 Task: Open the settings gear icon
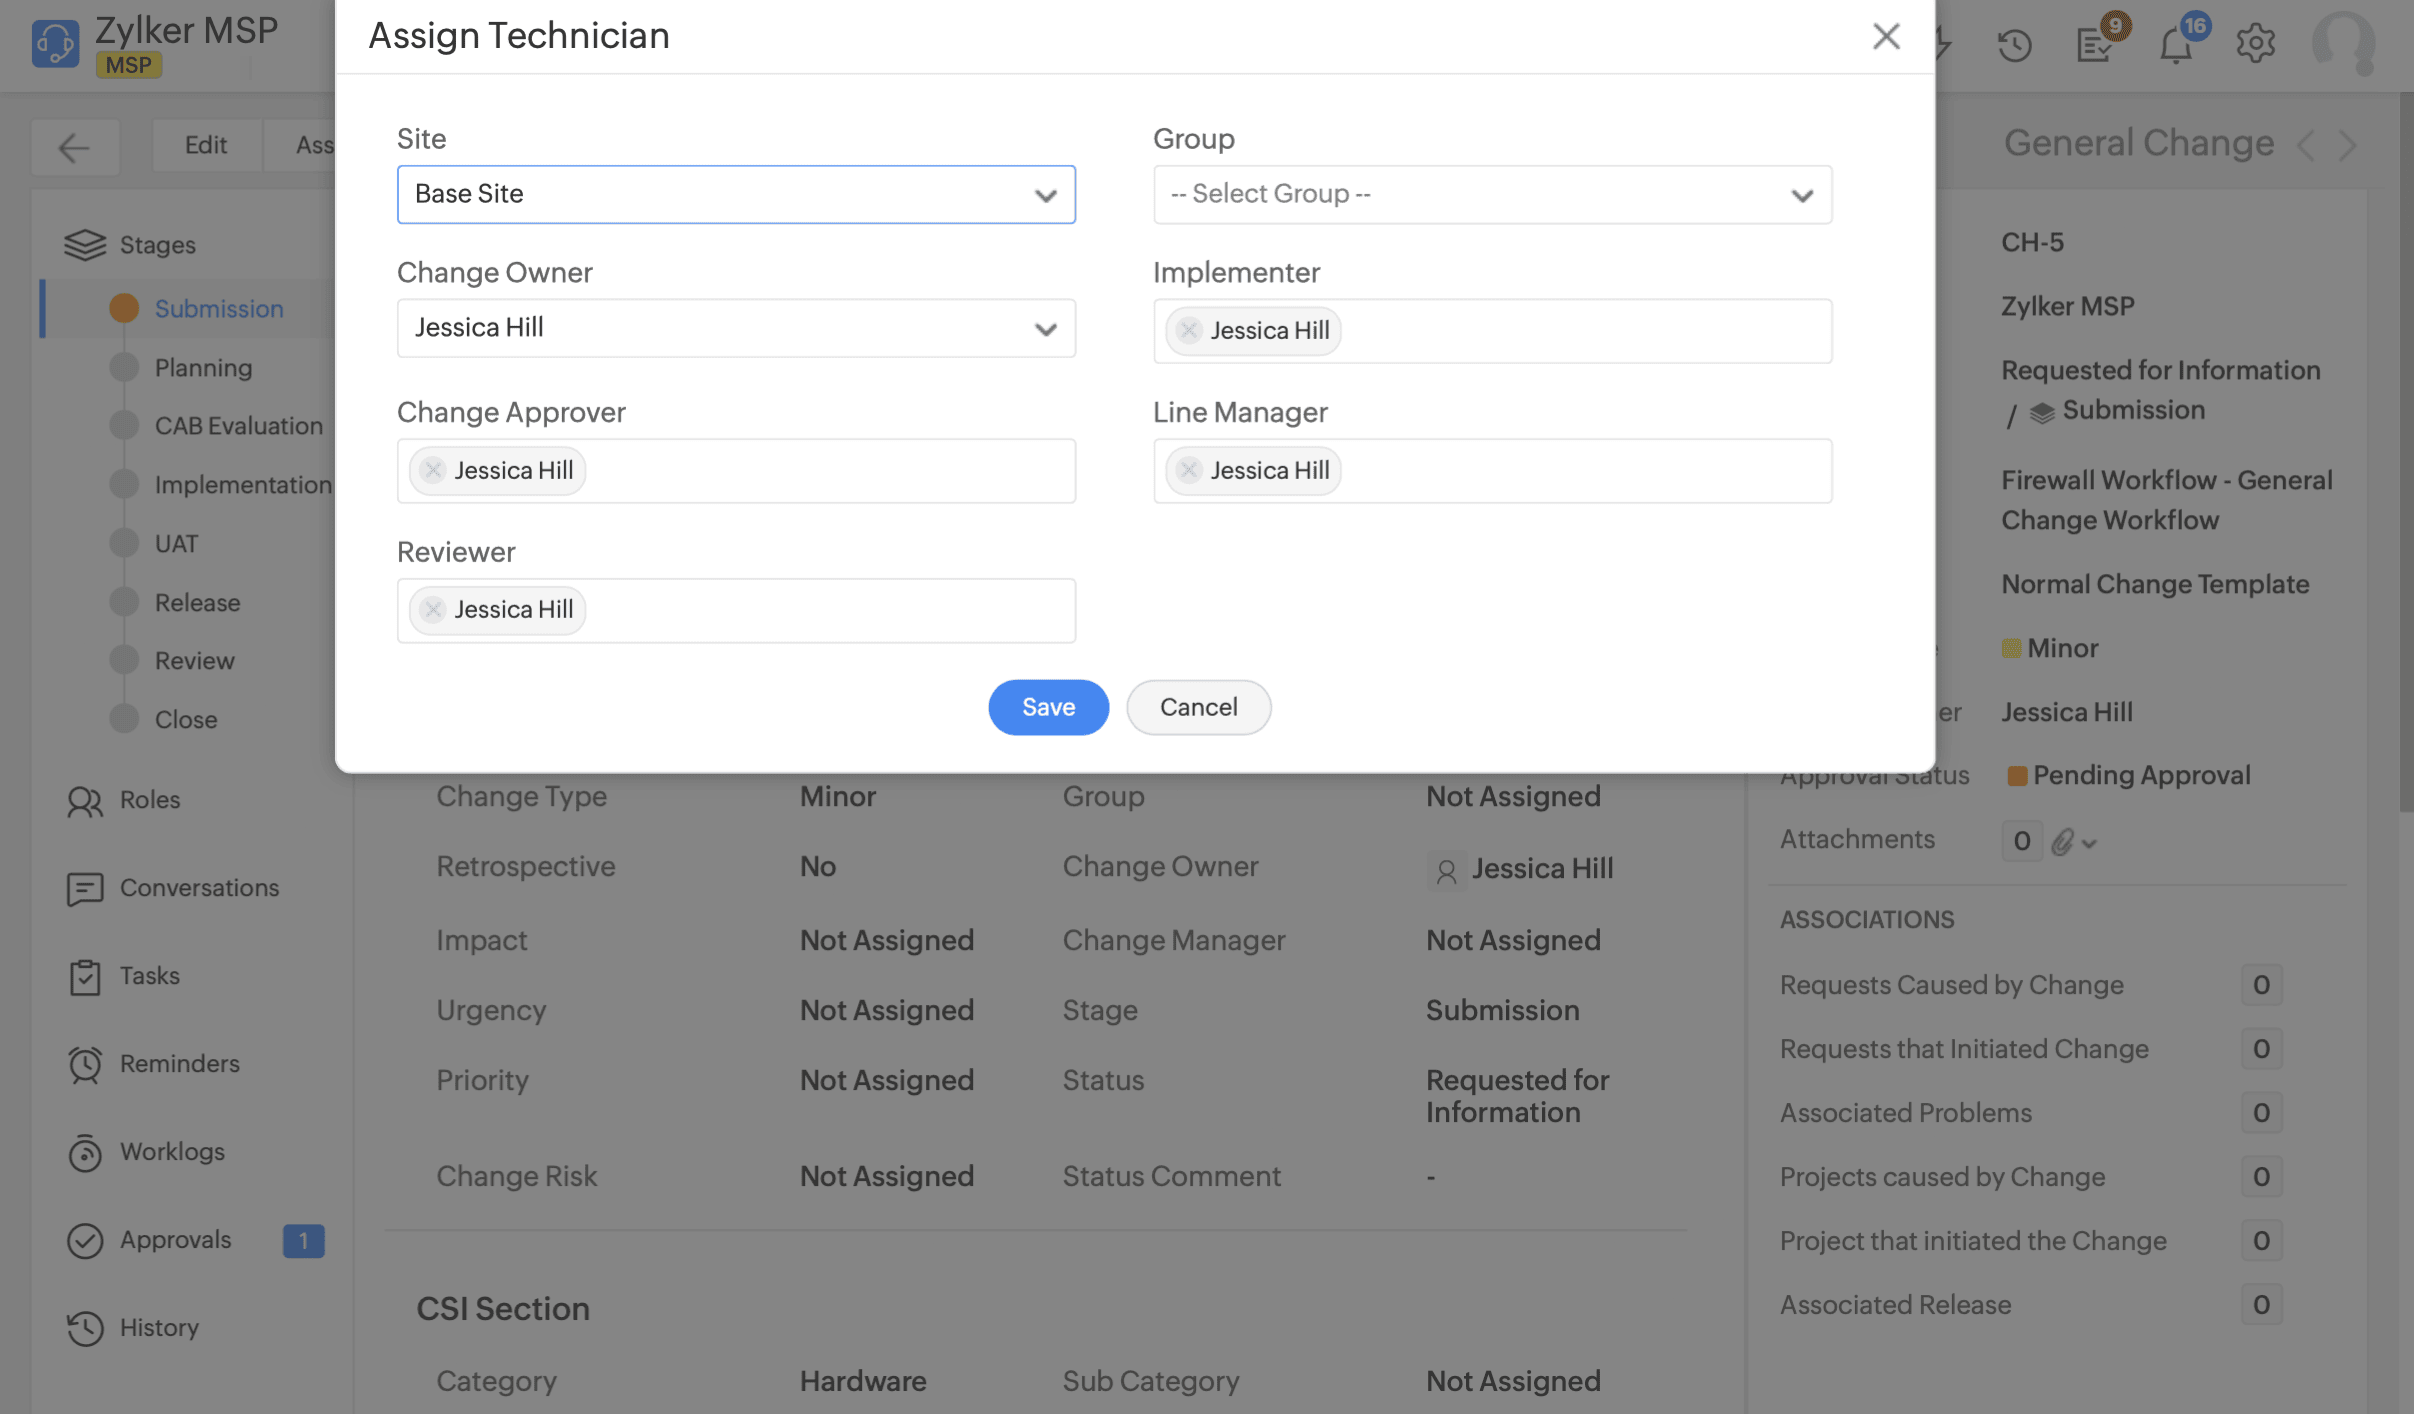coord(2255,44)
